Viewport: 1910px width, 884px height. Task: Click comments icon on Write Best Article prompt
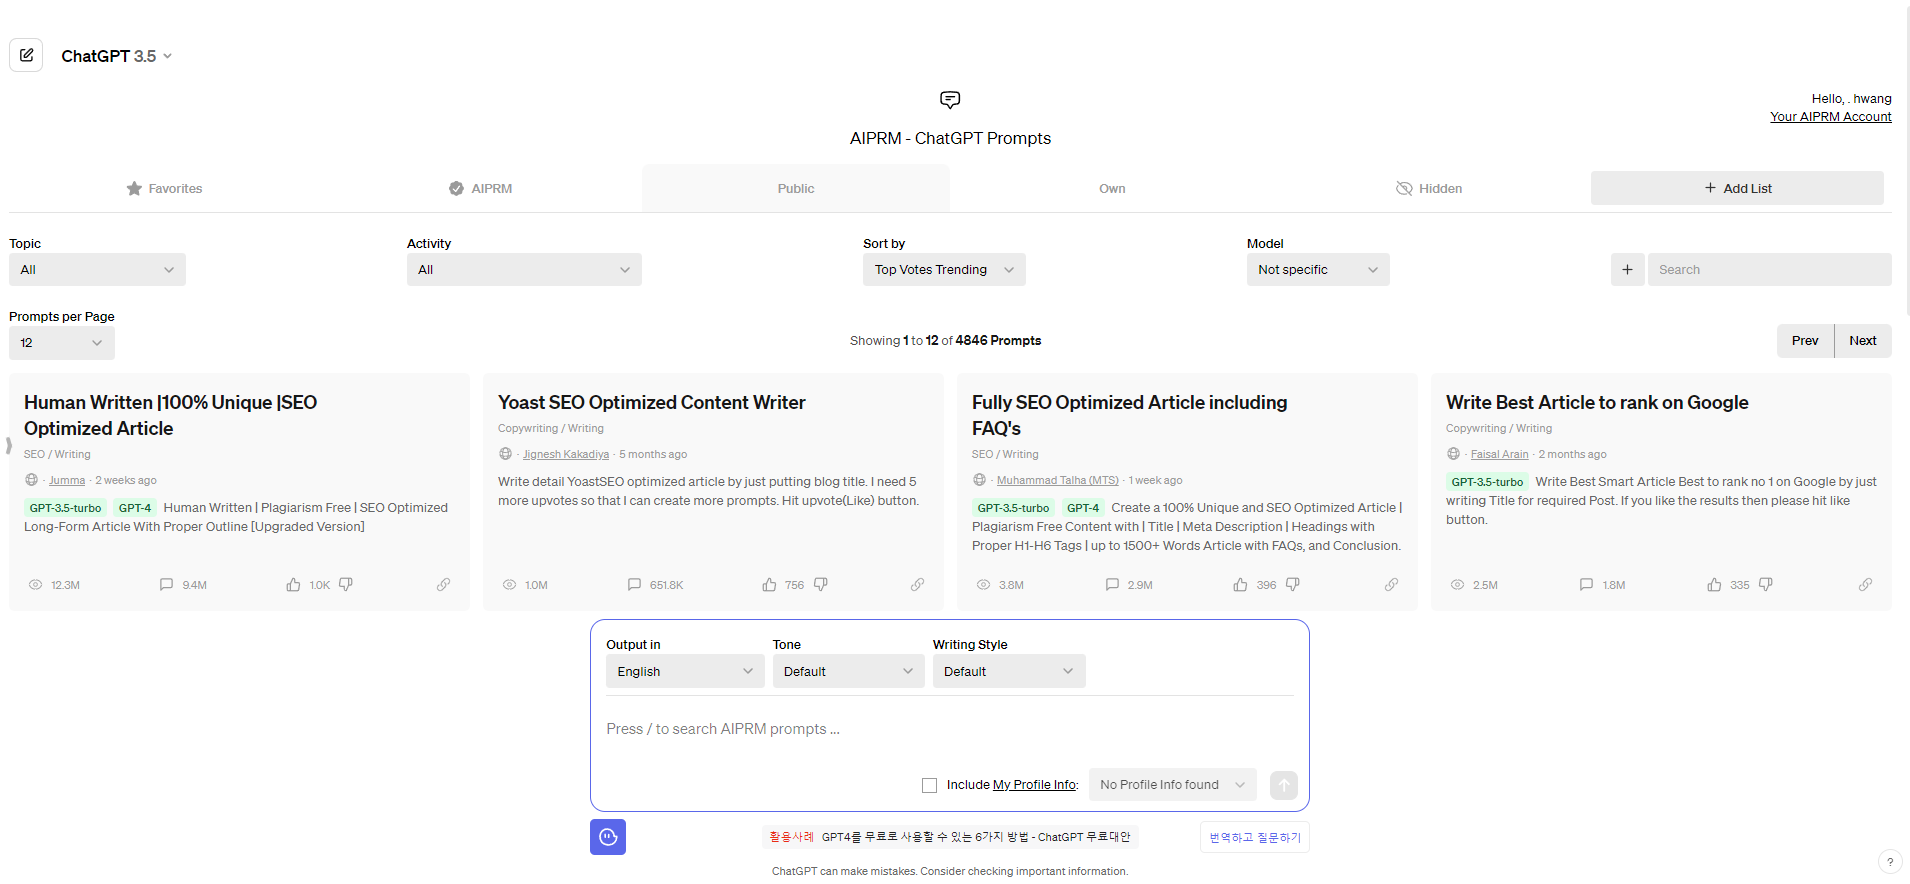tap(1586, 584)
